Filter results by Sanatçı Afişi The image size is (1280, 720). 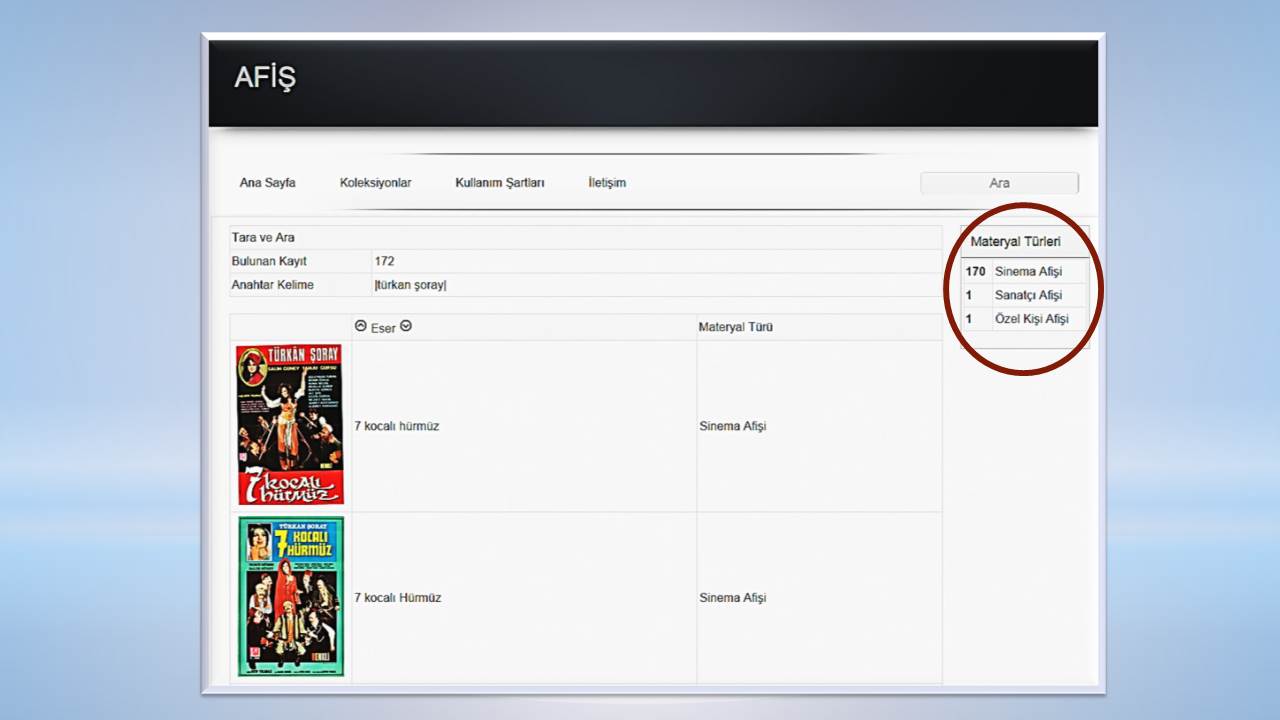click(x=1028, y=295)
